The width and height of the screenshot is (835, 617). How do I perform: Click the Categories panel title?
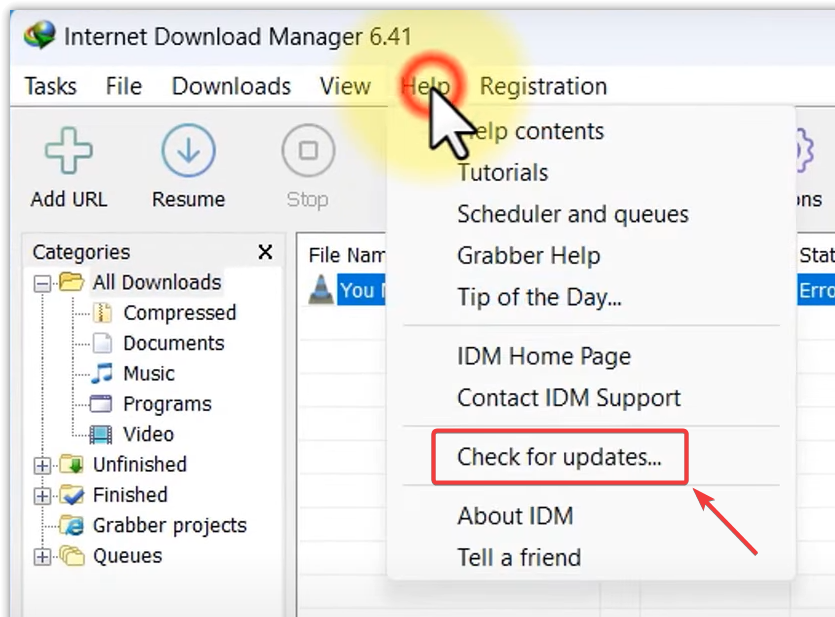pos(81,252)
